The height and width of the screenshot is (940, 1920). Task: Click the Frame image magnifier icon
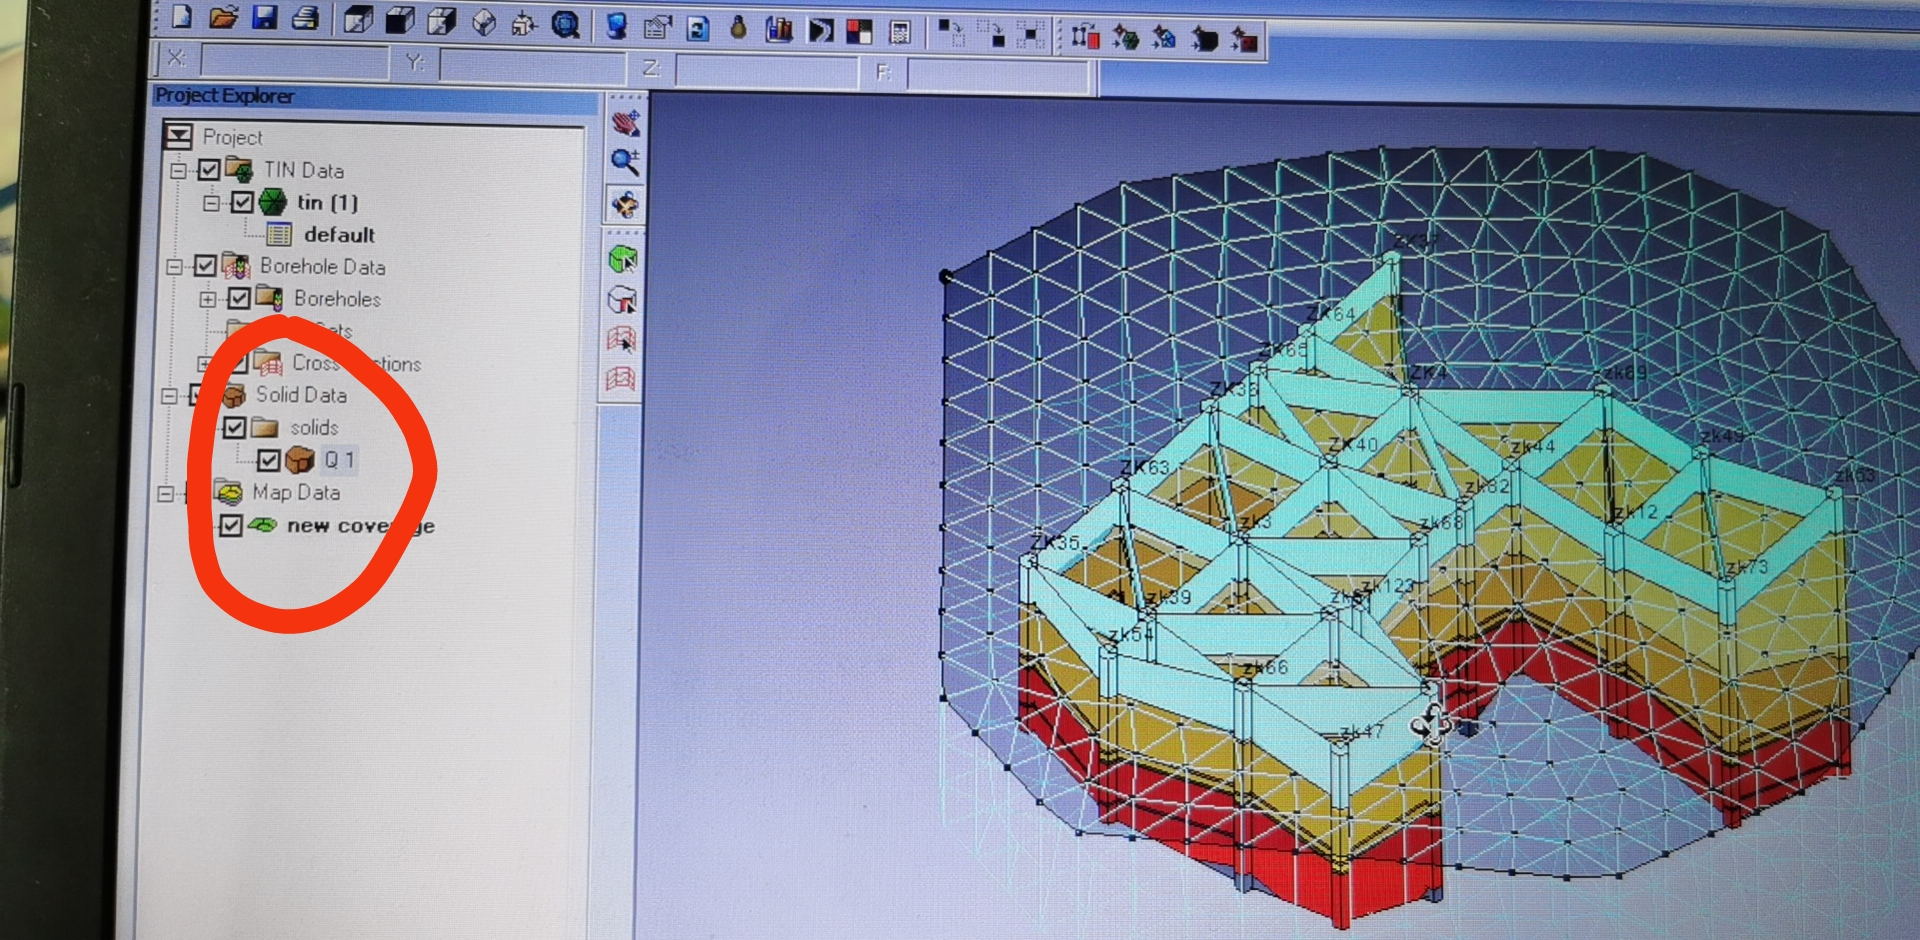click(x=566, y=24)
